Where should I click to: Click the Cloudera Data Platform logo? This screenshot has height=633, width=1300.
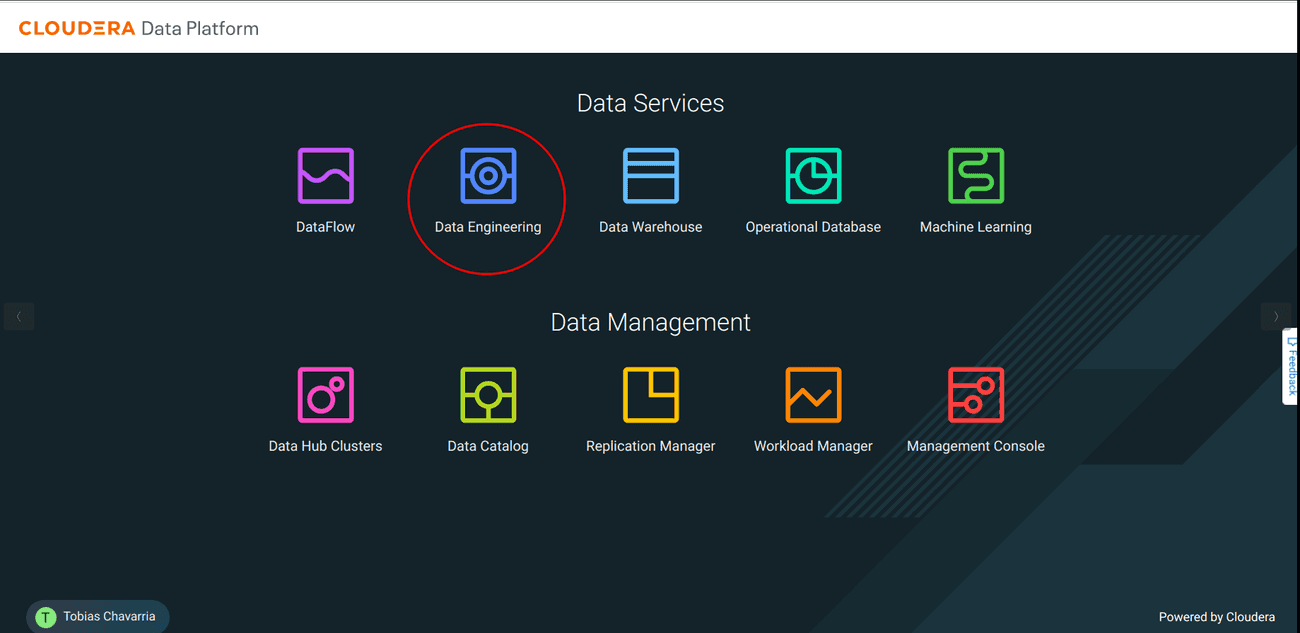coord(138,27)
